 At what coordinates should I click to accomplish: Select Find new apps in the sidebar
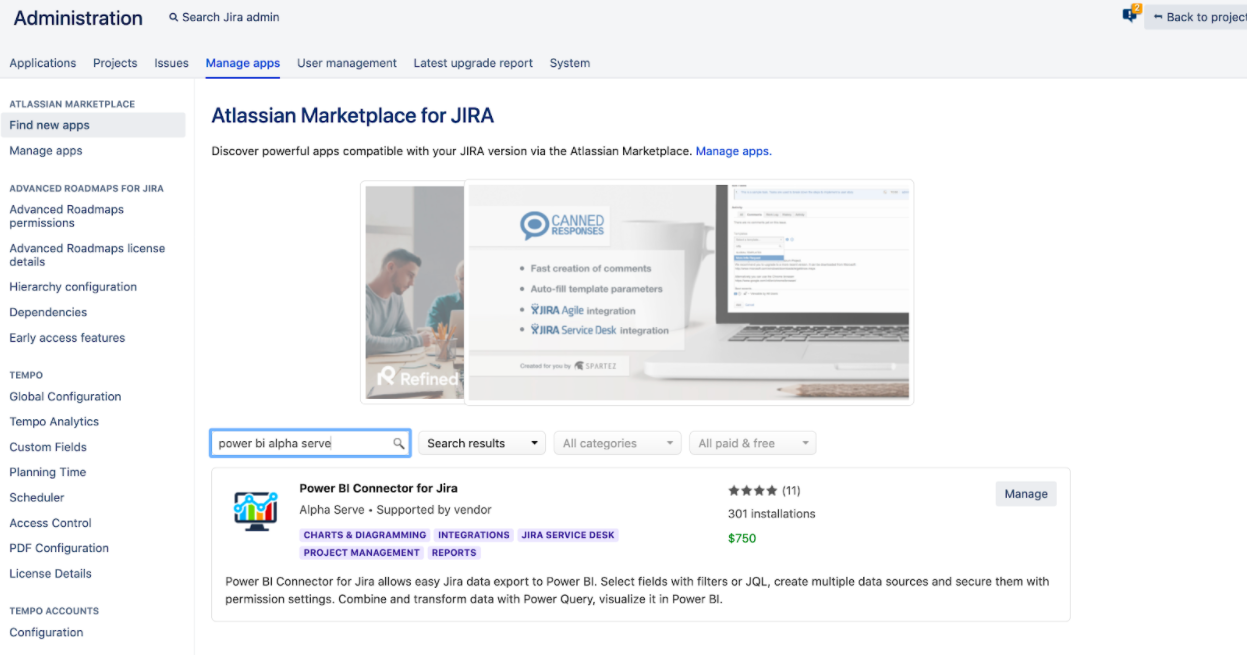92,125
